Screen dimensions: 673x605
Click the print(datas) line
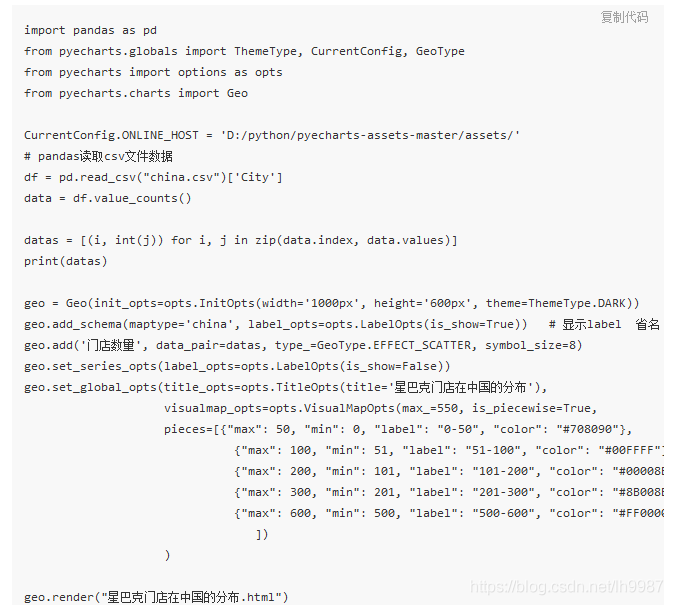point(66,261)
